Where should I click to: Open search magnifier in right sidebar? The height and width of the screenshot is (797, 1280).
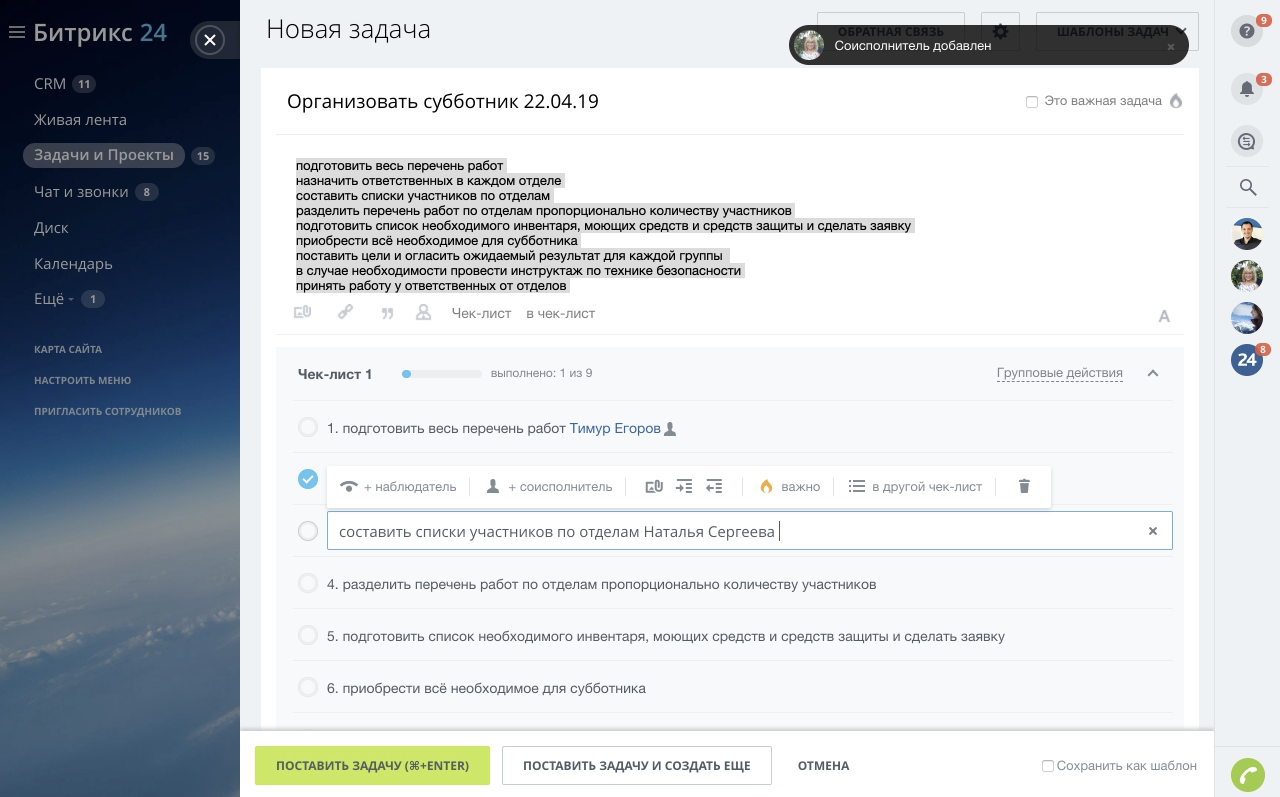pyautogui.click(x=1247, y=187)
